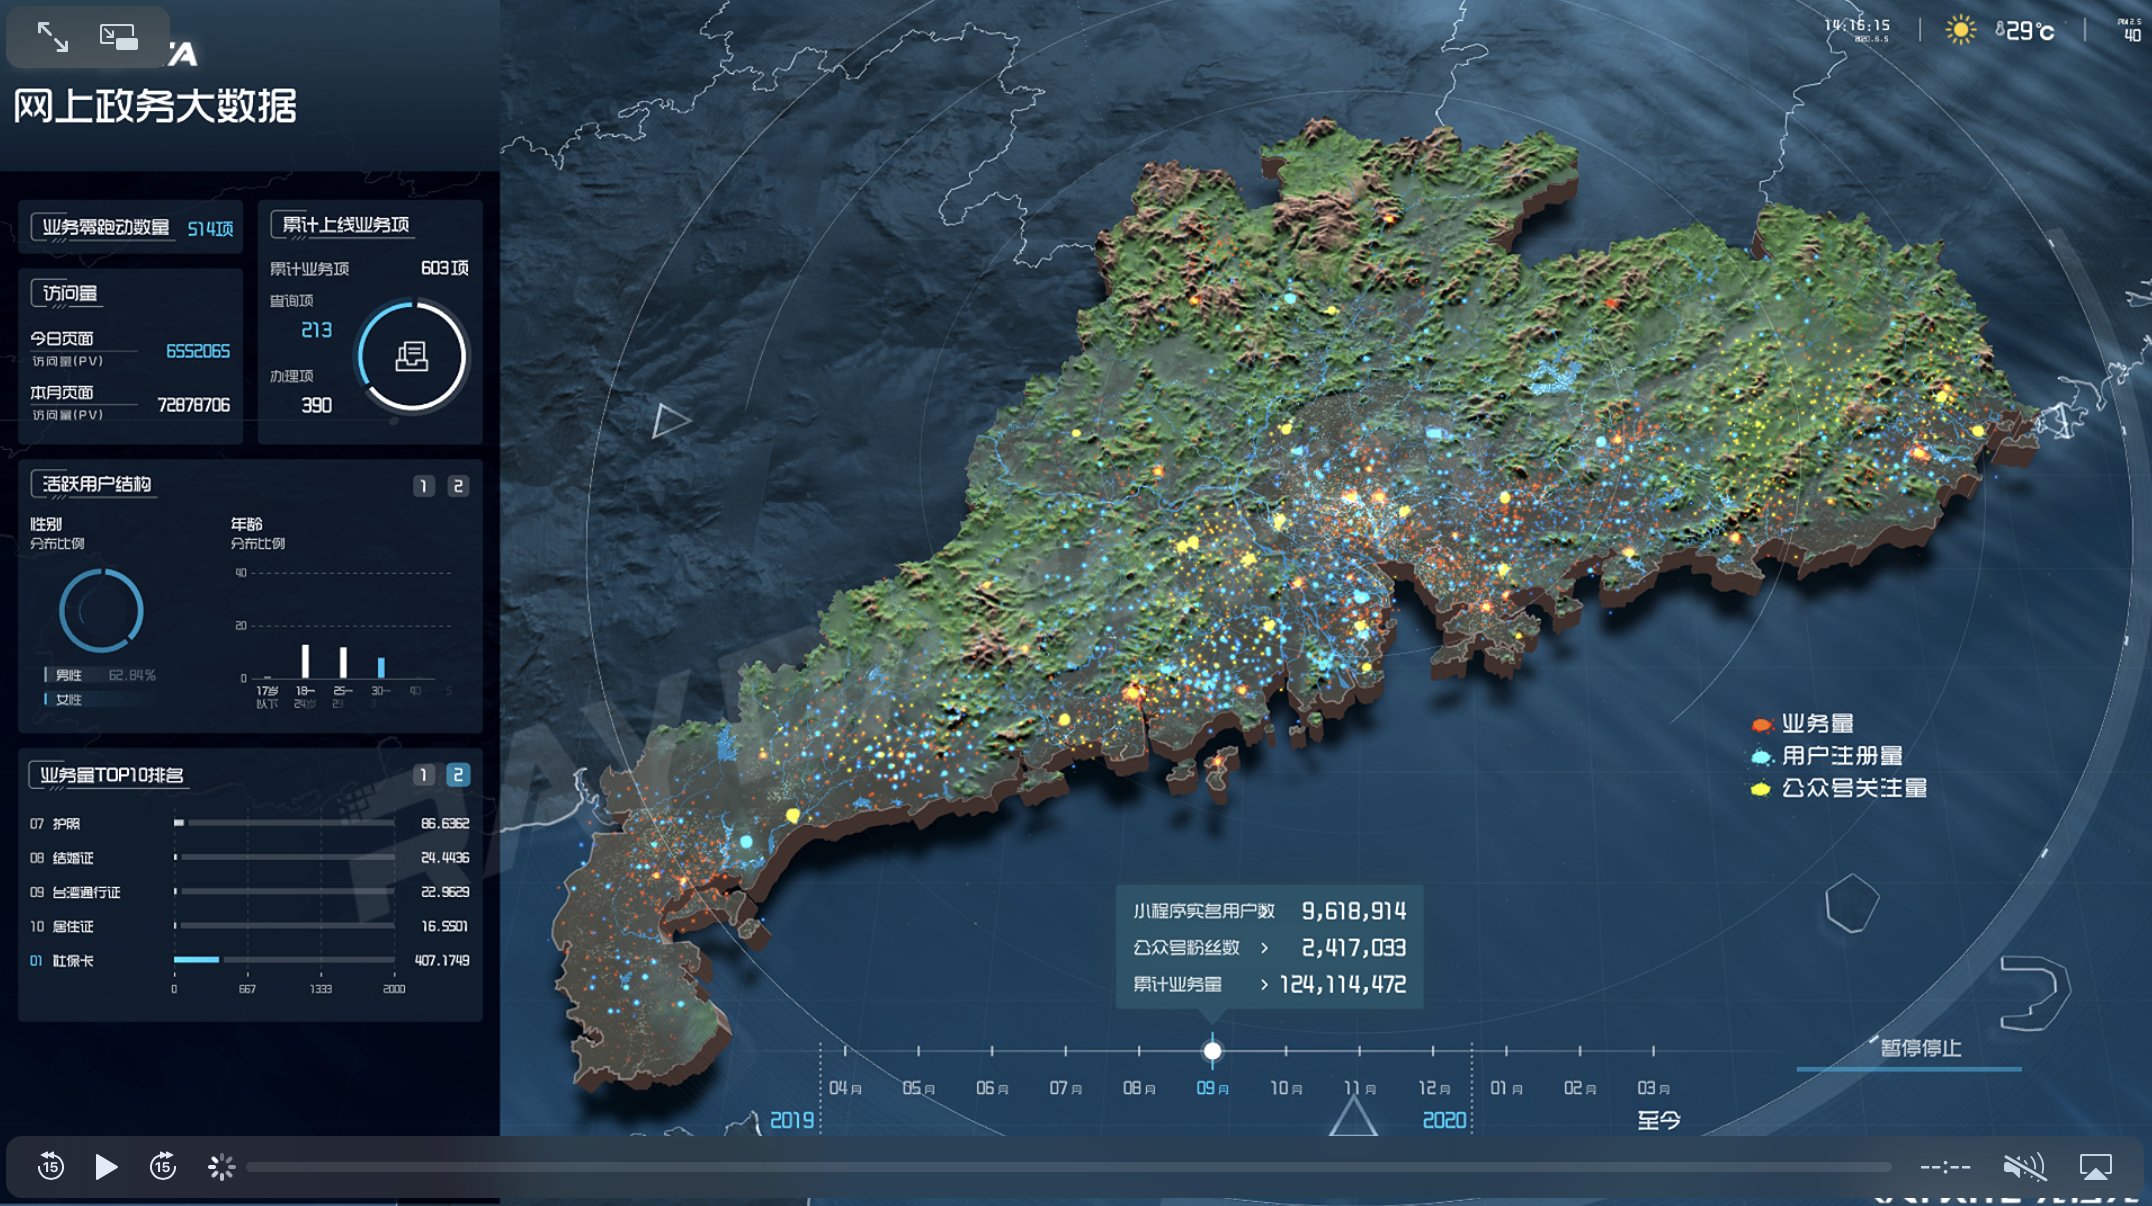Switch 活跃用户结构 panel to page 2
The width and height of the screenshot is (2152, 1206).
[458, 486]
